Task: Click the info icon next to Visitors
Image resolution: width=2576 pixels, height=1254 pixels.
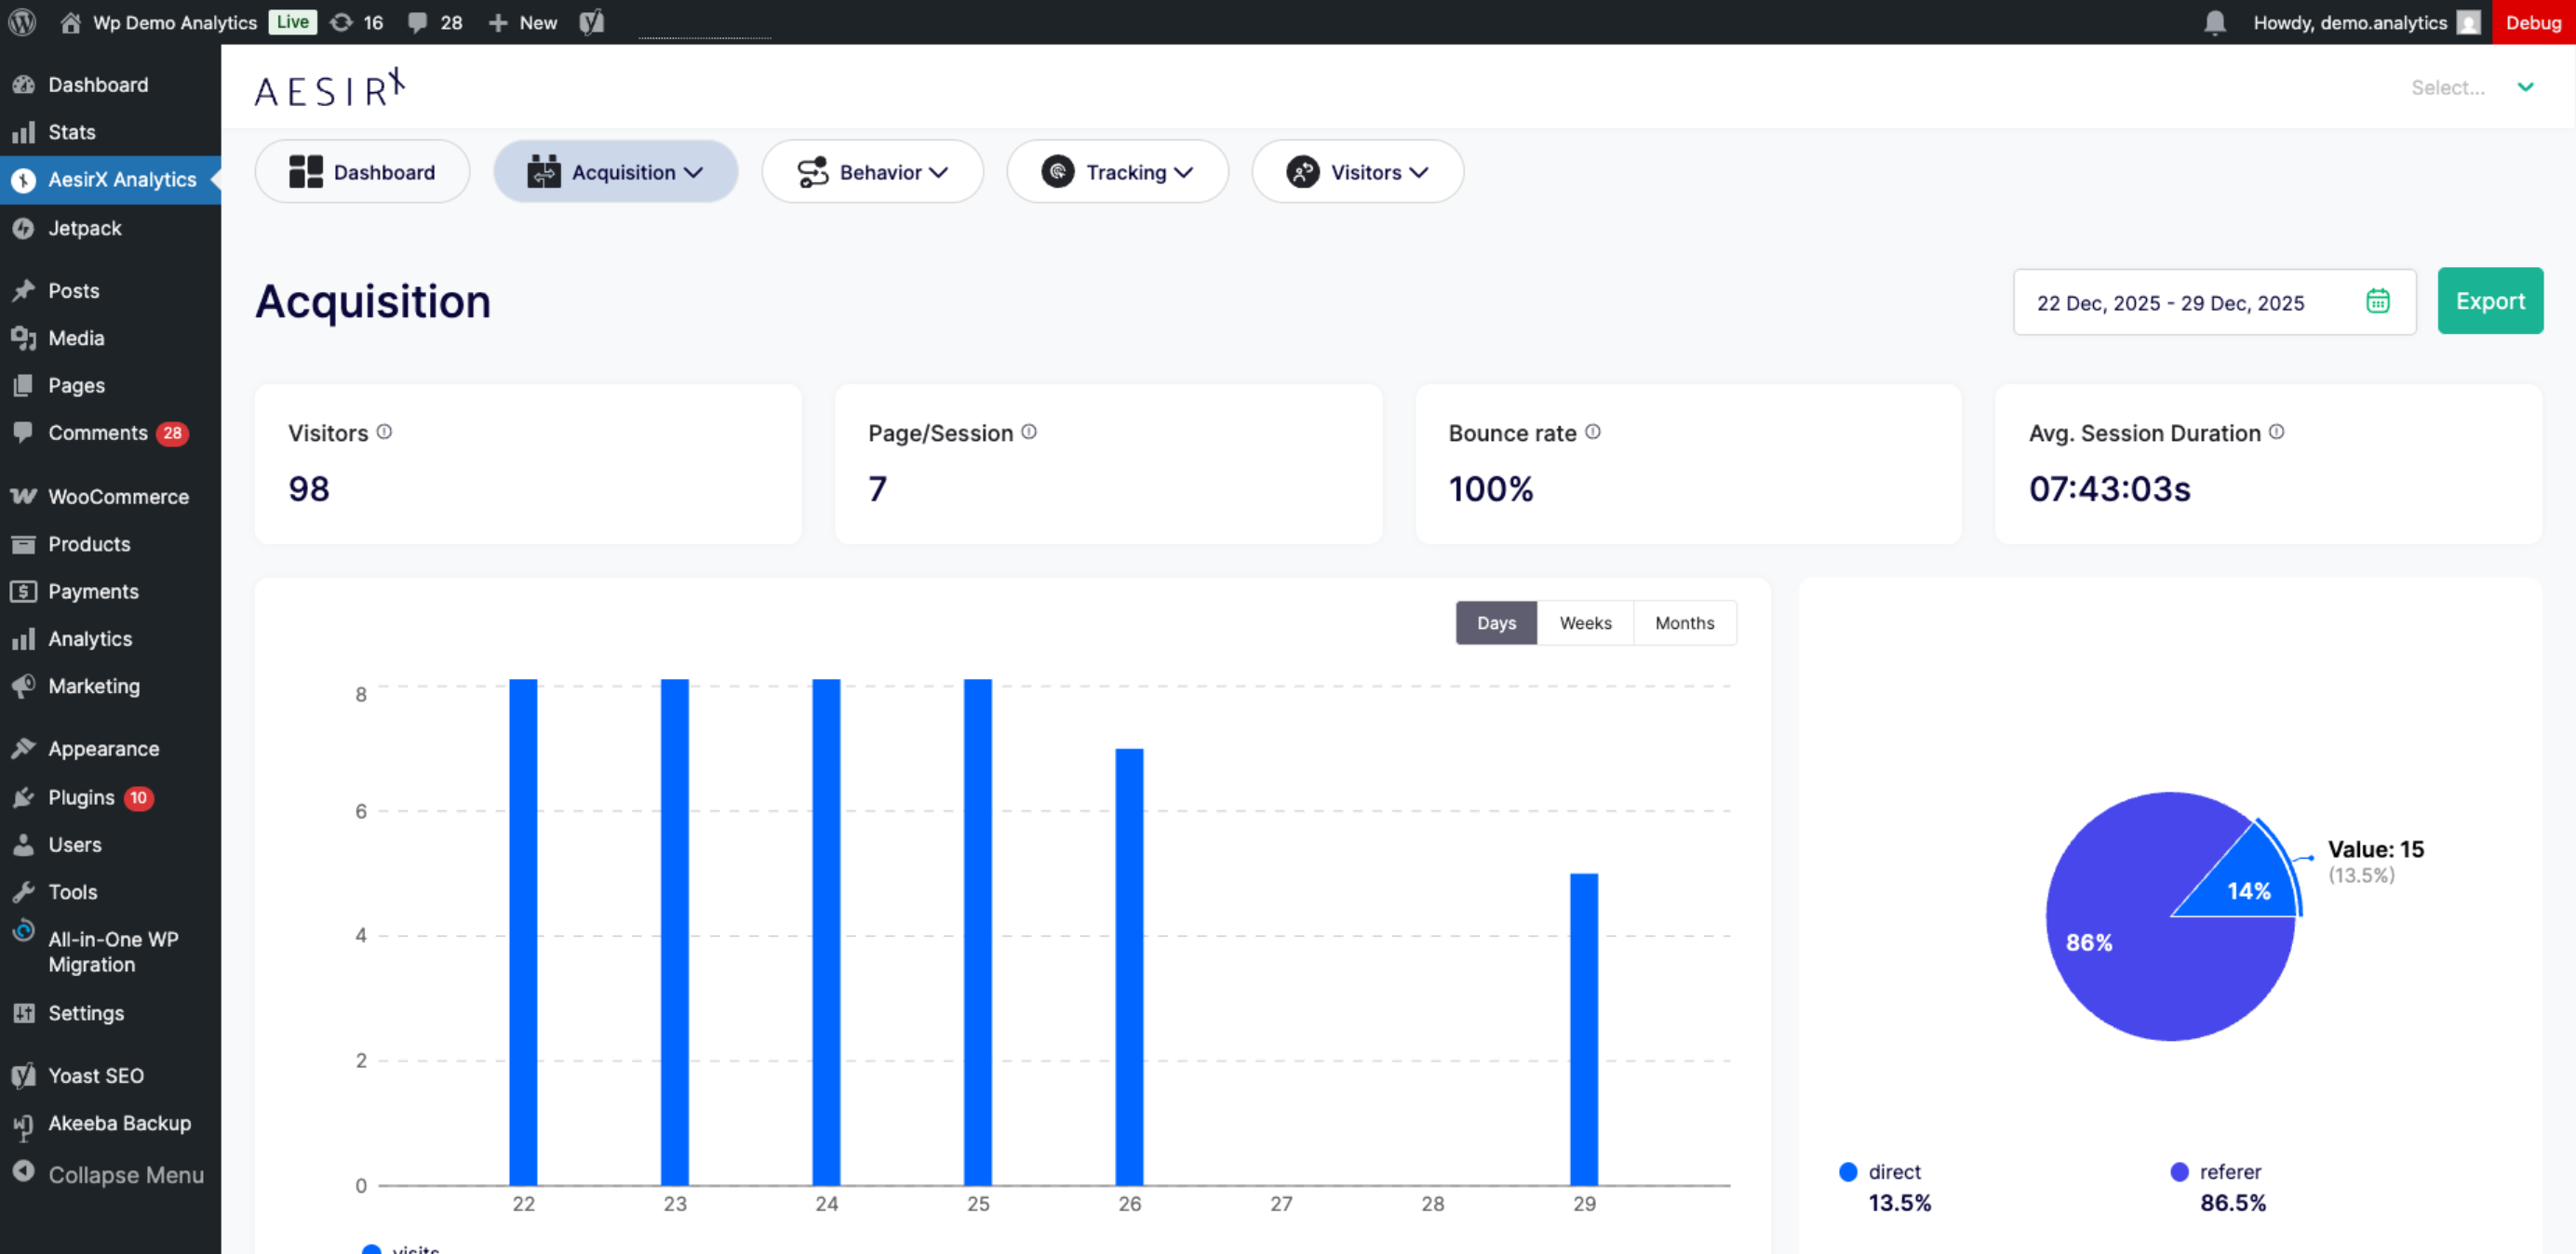Action: [x=384, y=432]
